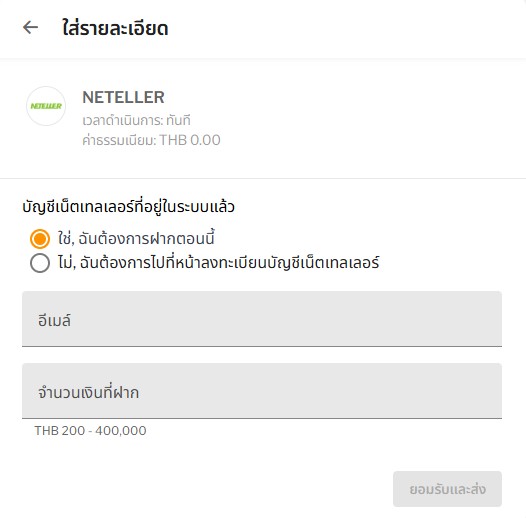This screenshot has width=526, height=518.
Task: Focus the จำนวนเงินที่ฝาก input field
Action: click(x=262, y=391)
